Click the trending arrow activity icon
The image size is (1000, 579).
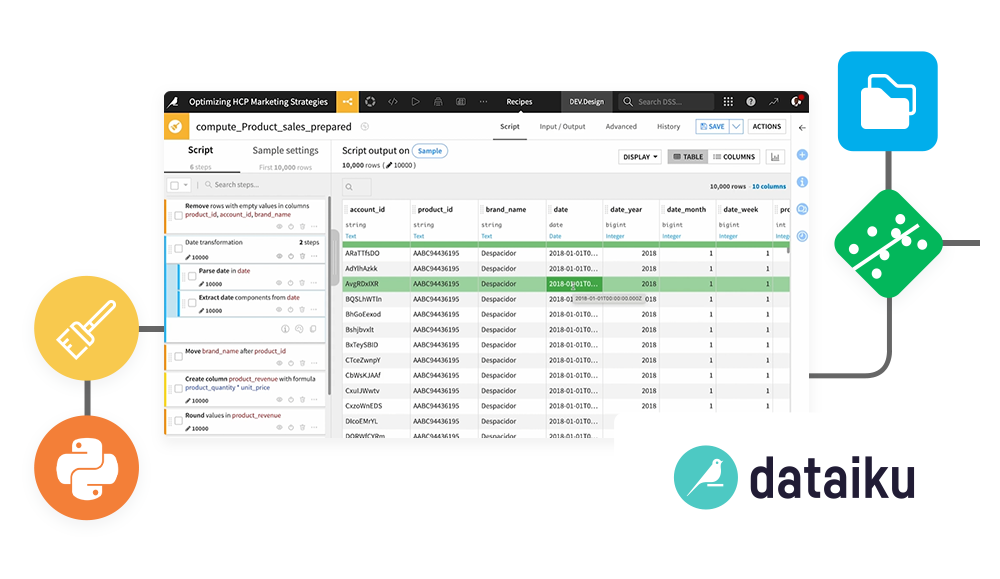(774, 101)
